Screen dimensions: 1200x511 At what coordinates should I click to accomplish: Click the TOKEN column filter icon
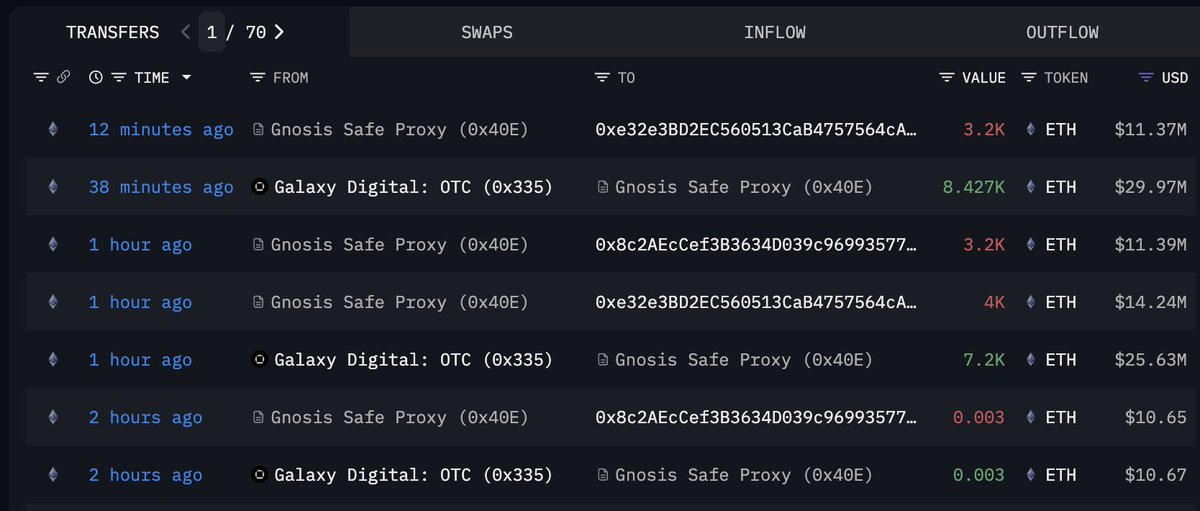(1028, 77)
